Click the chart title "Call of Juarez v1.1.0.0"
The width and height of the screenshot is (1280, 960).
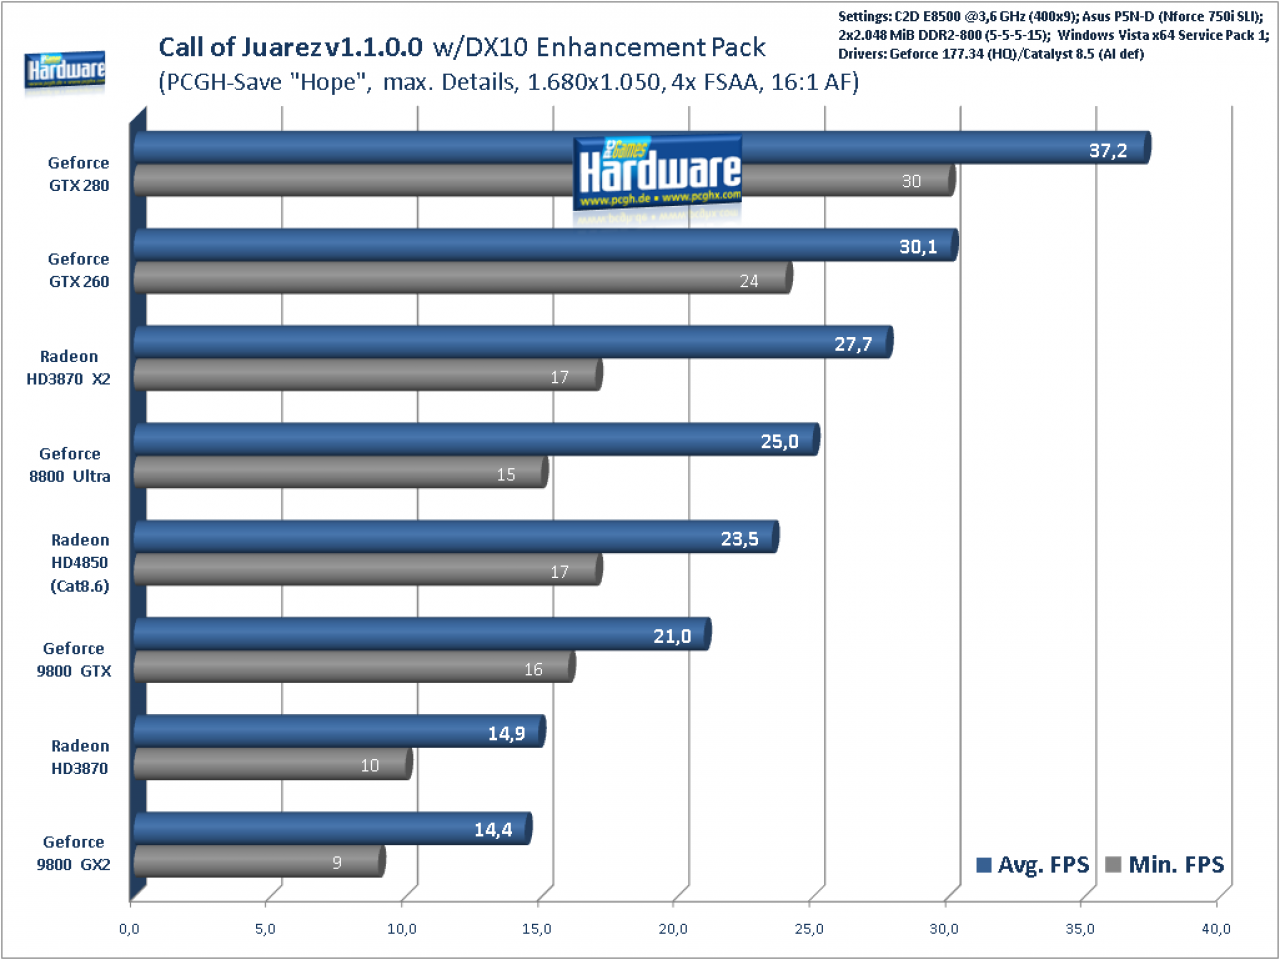click(291, 47)
